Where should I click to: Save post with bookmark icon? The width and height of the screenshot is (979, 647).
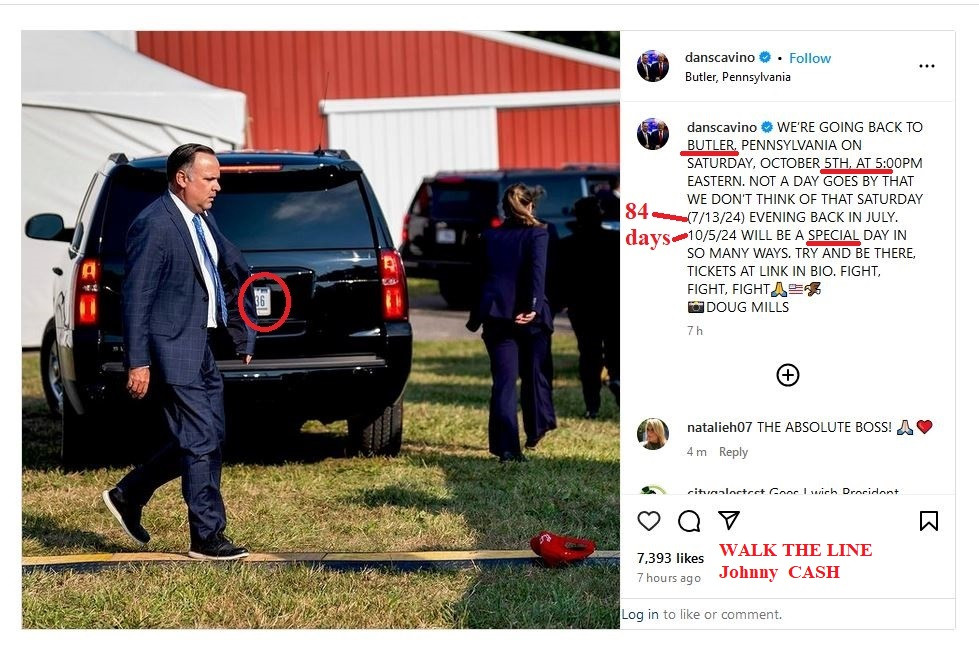pos(928,521)
